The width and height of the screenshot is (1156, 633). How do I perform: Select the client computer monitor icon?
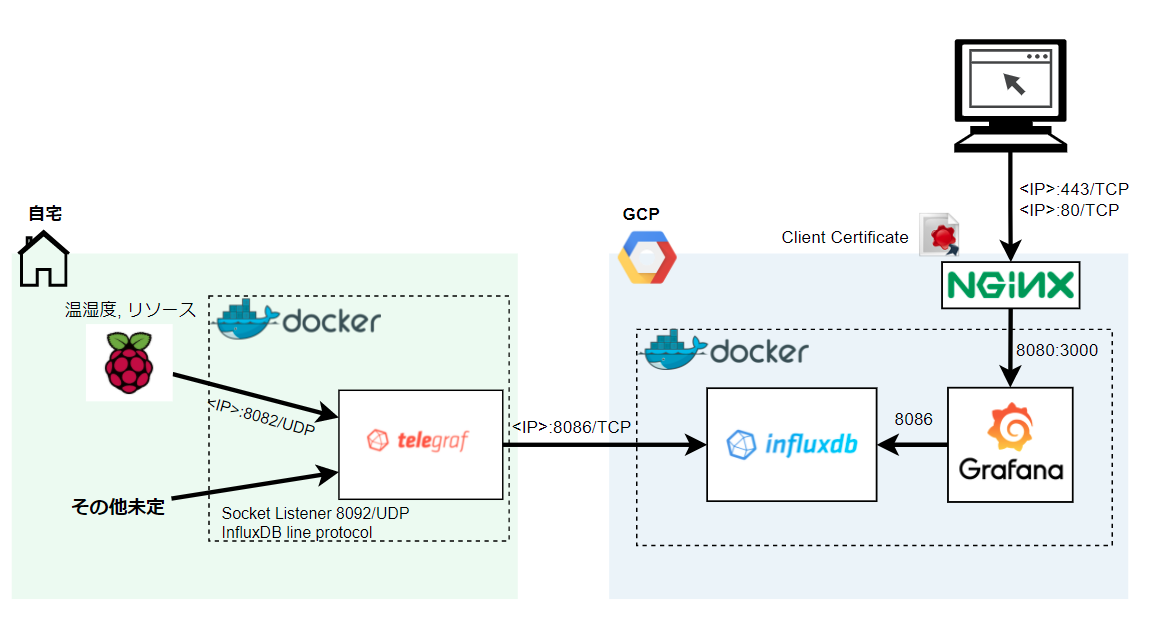[1010, 96]
